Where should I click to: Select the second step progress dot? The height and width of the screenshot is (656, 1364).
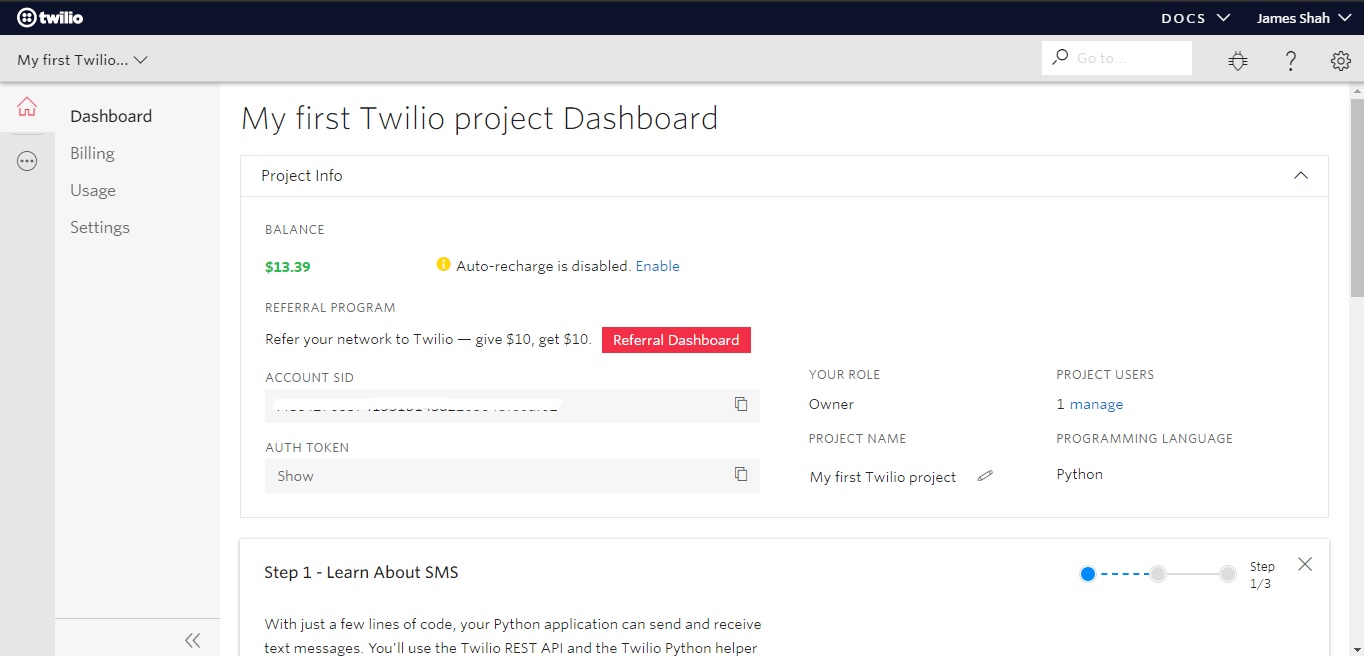click(x=1158, y=574)
